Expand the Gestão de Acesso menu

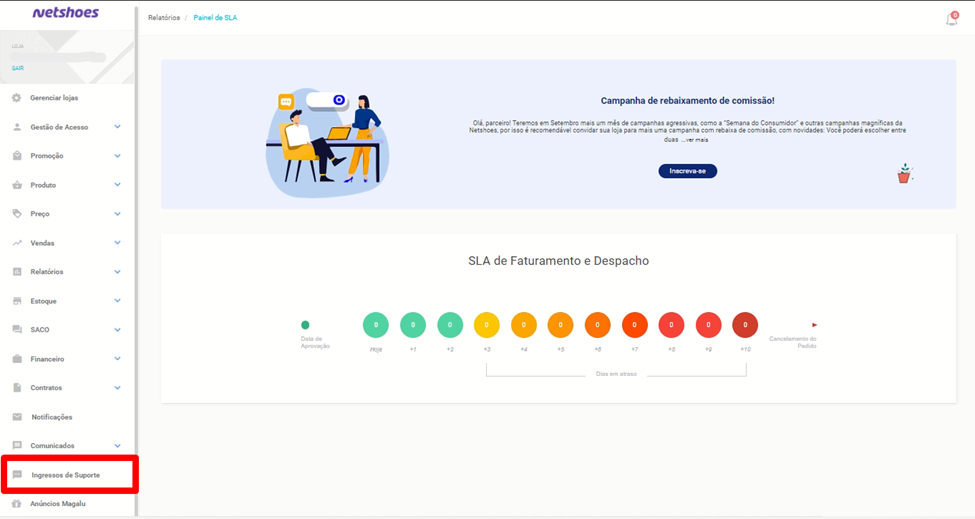tap(117, 127)
